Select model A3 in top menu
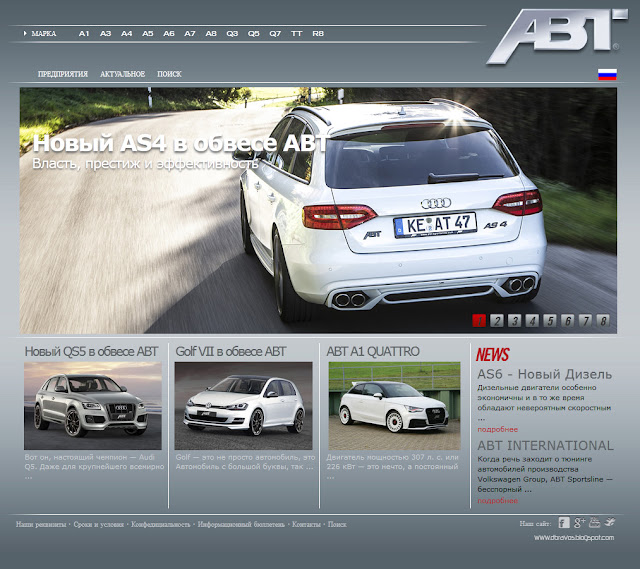Viewport: 640px width, 569px height. 105,33
